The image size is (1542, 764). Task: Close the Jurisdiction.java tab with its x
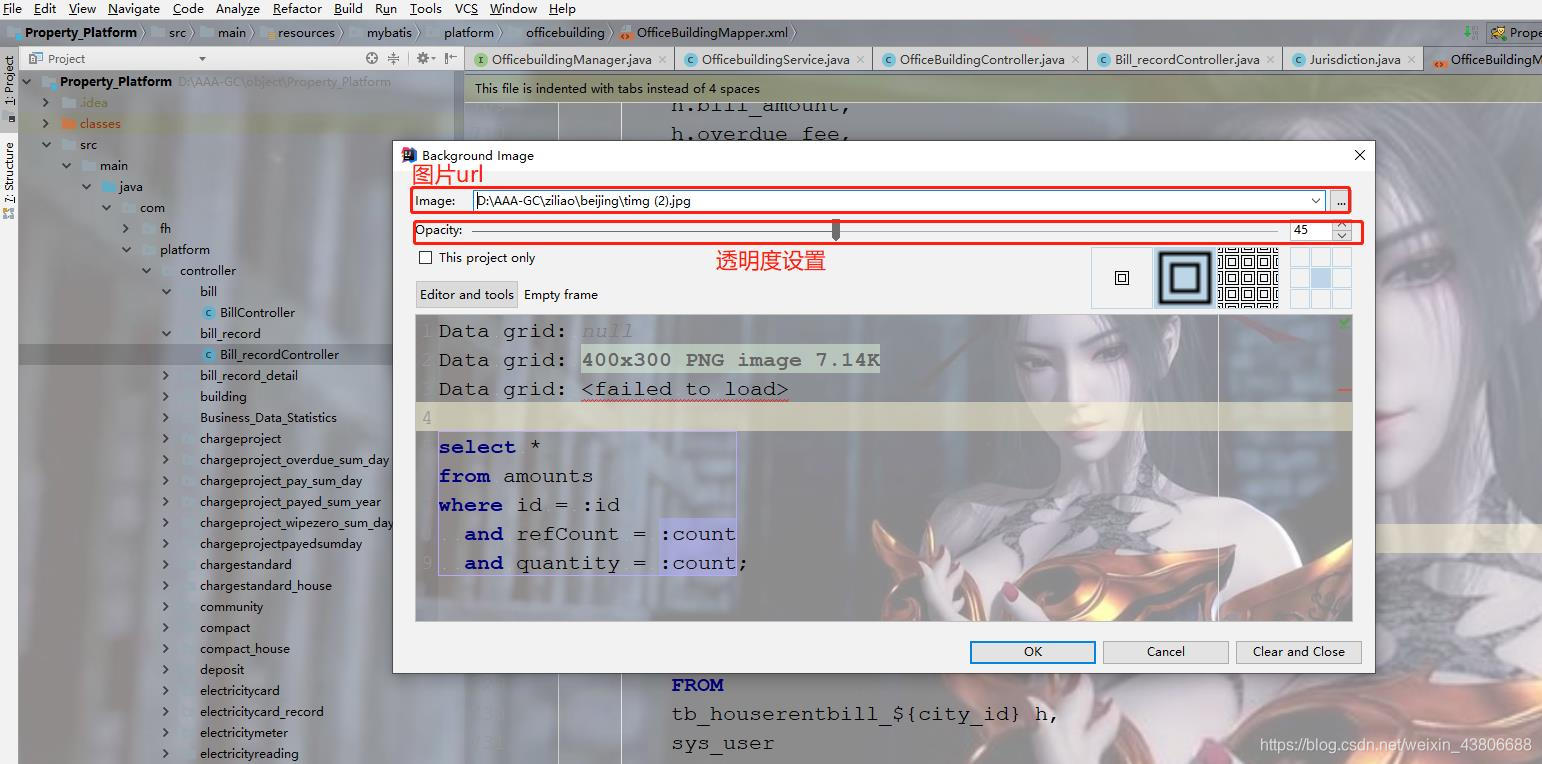(x=1411, y=59)
